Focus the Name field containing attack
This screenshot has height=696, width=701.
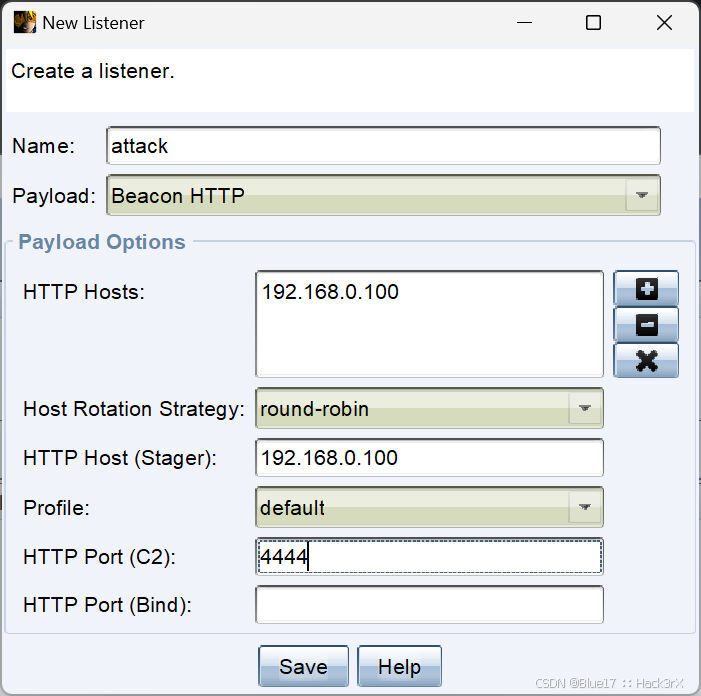[383, 146]
